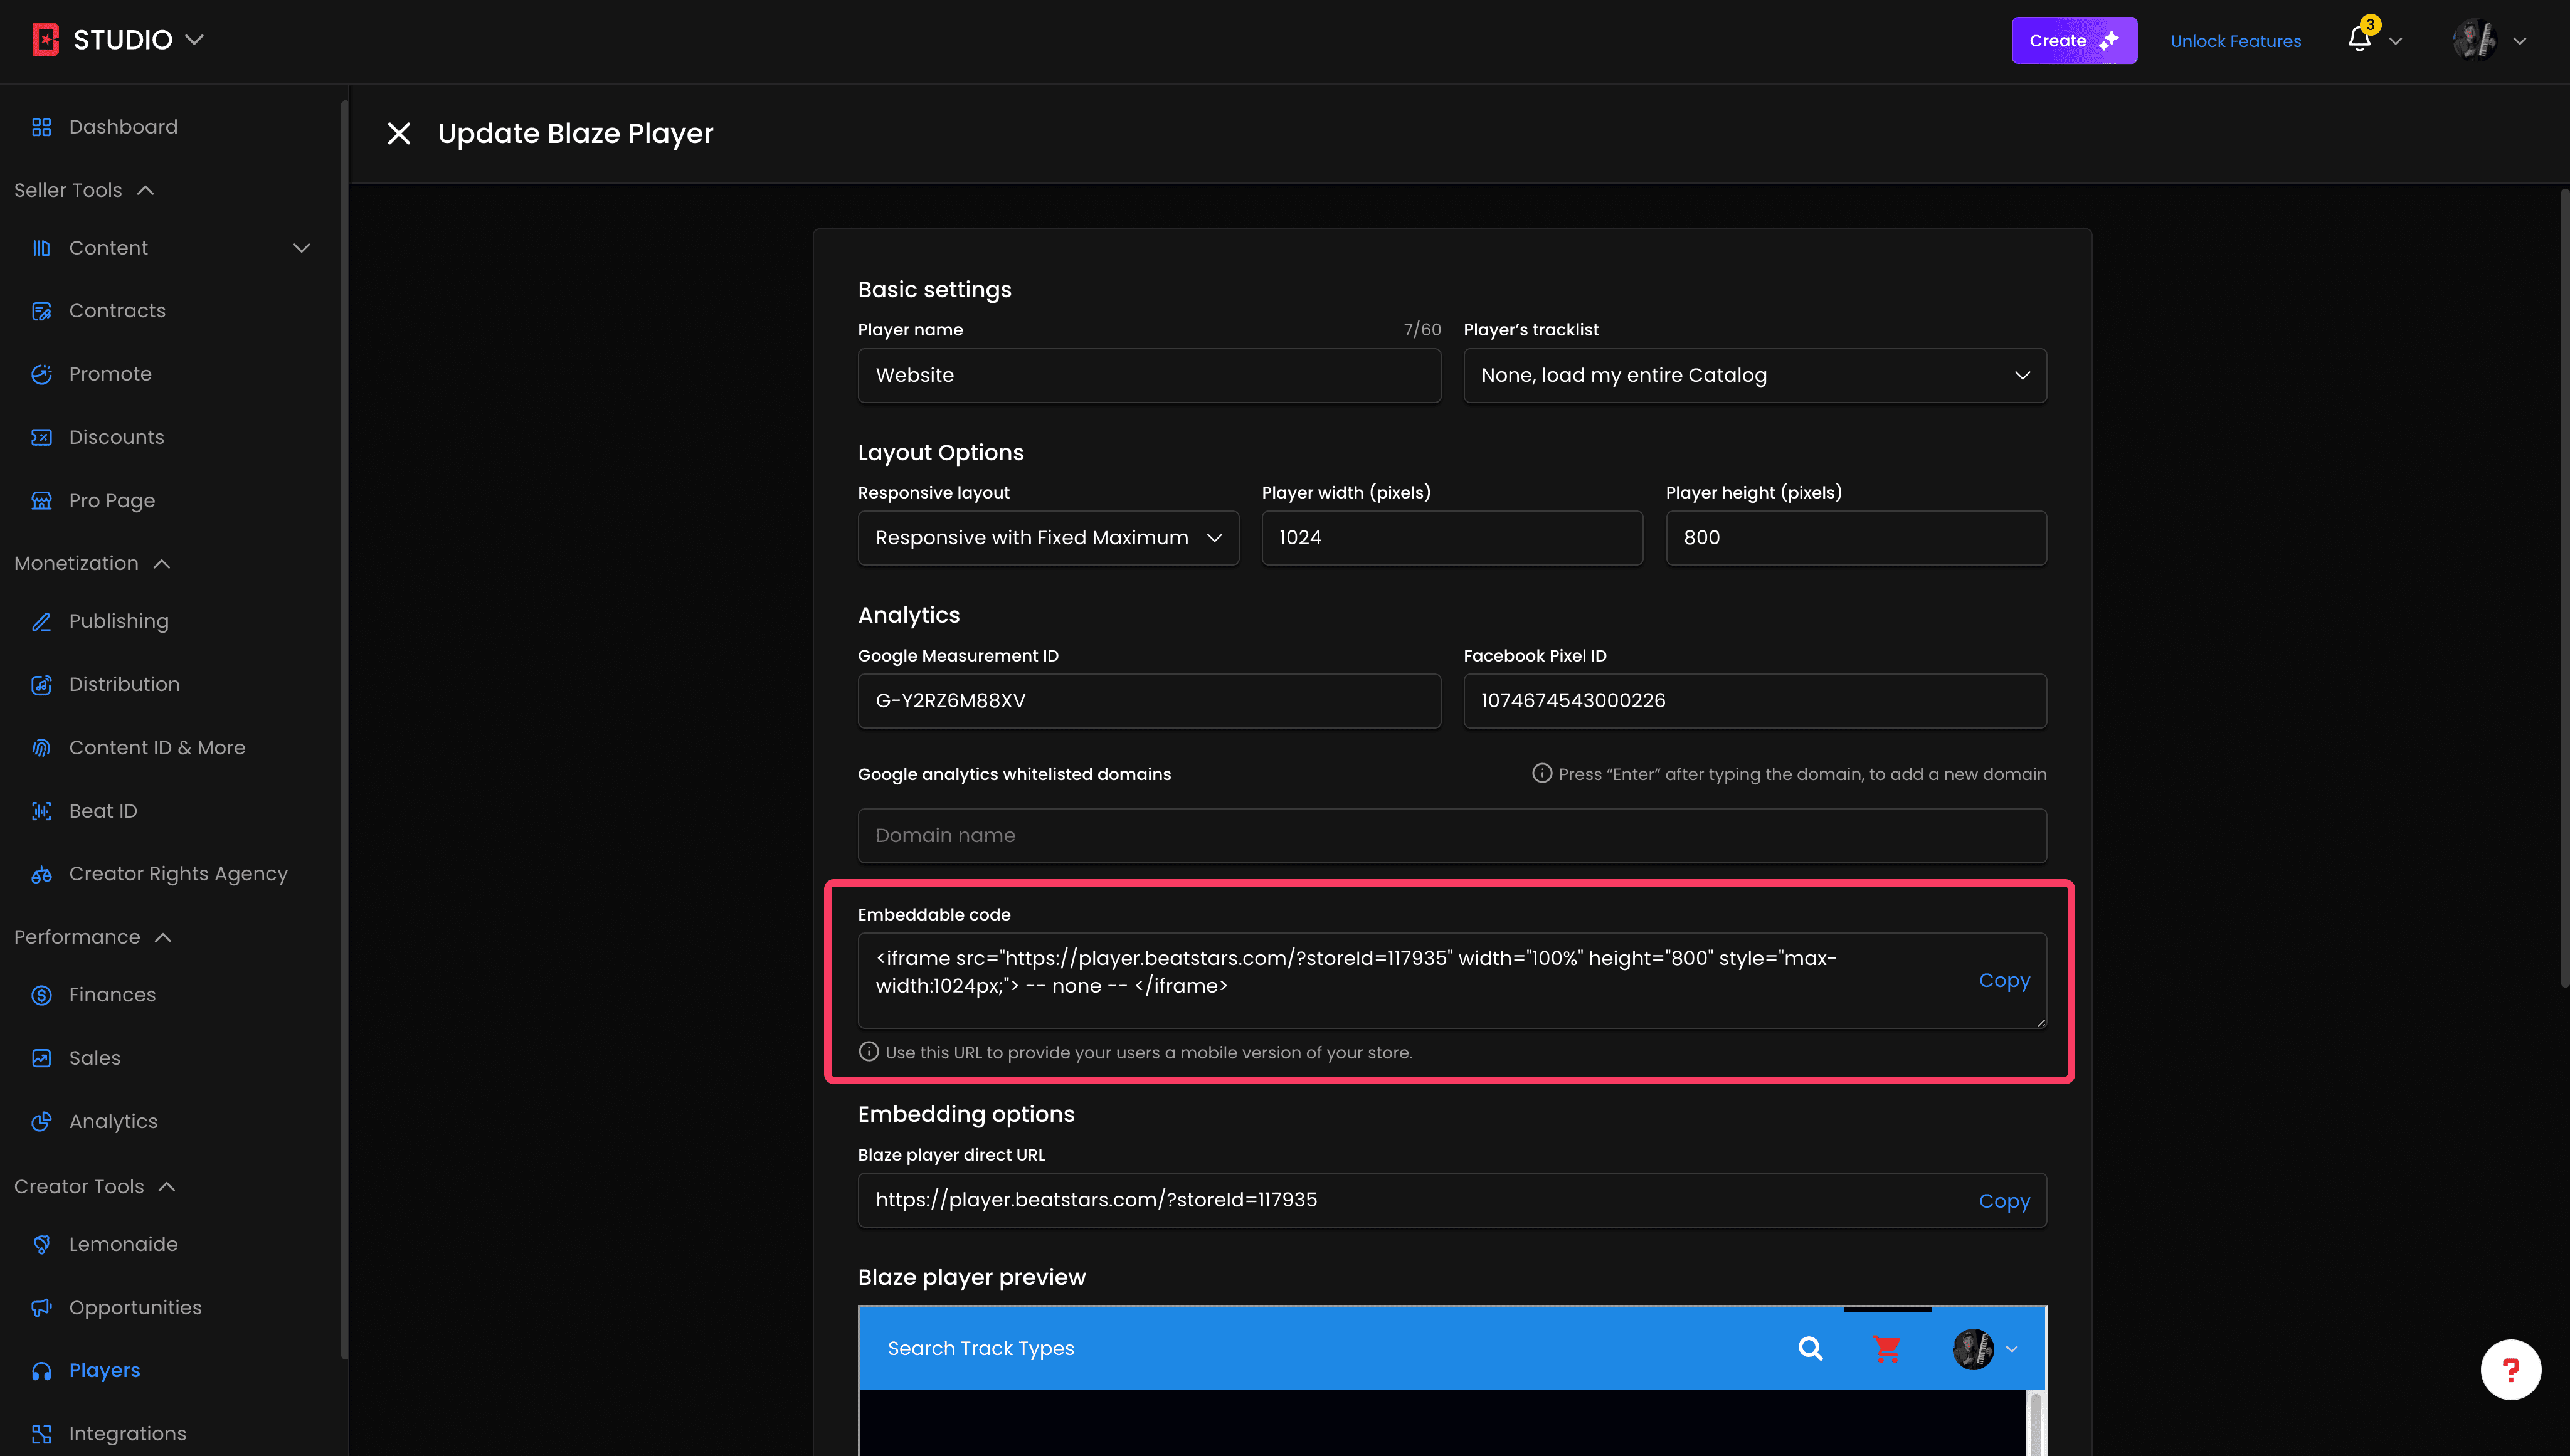
Task: Open Contracts from the sidebar
Action: pyautogui.click(x=117, y=311)
